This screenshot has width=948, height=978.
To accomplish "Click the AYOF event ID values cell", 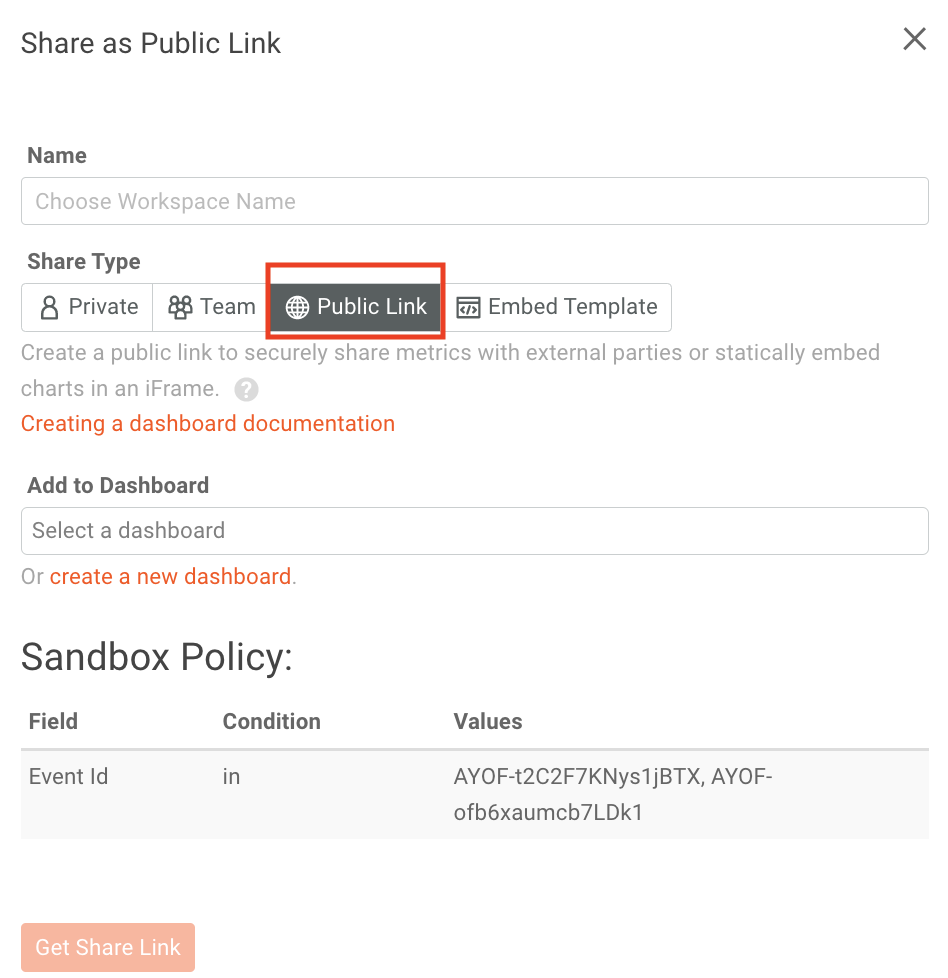I will pos(612,794).
